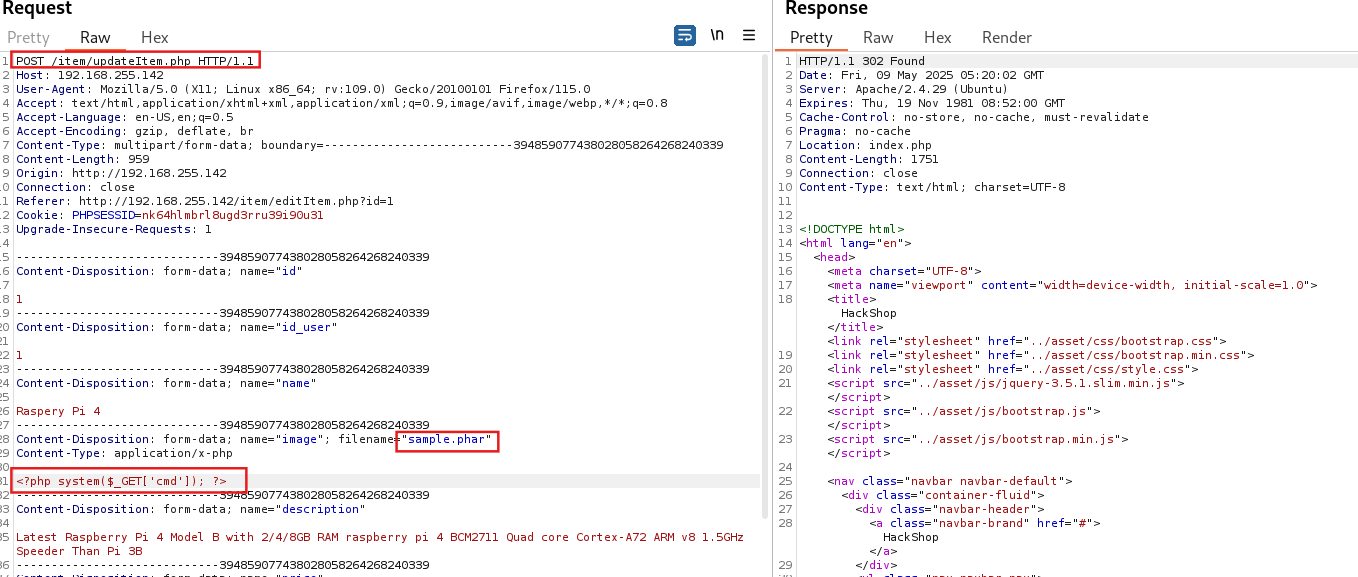Click Connection: close in the Response pane
Viewport: 1358px width, 577px height.
(x=858, y=173)
